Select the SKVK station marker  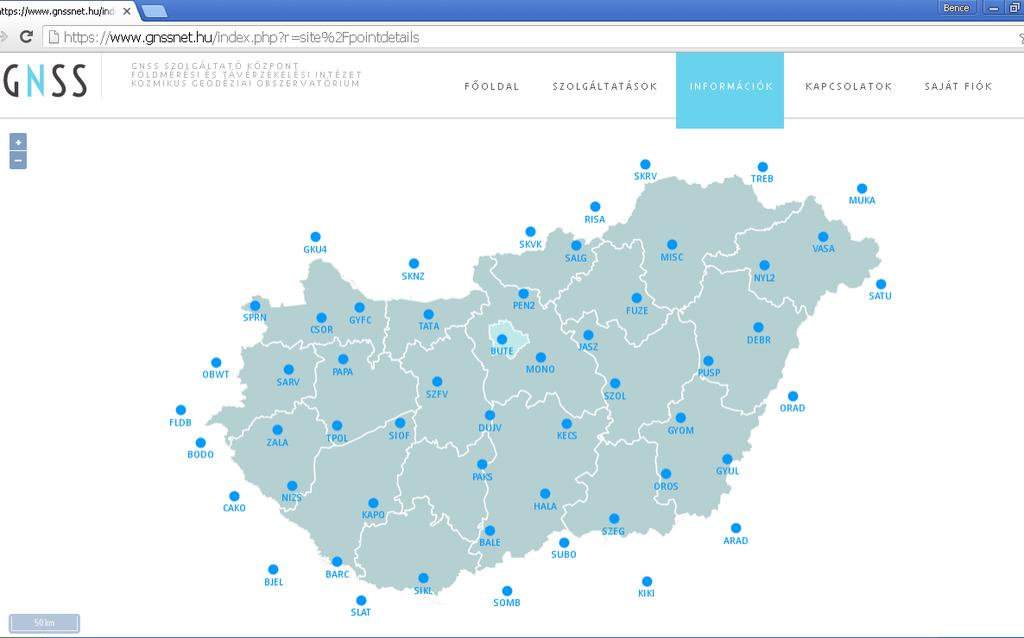point(530,232)
